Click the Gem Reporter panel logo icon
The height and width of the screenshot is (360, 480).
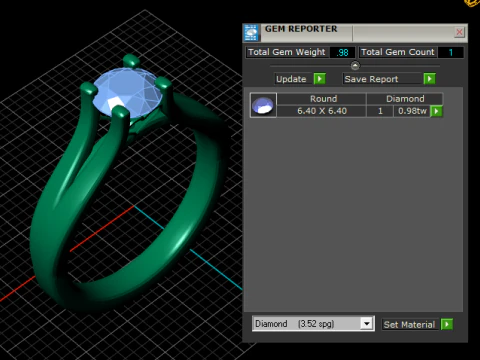point(251,33)
